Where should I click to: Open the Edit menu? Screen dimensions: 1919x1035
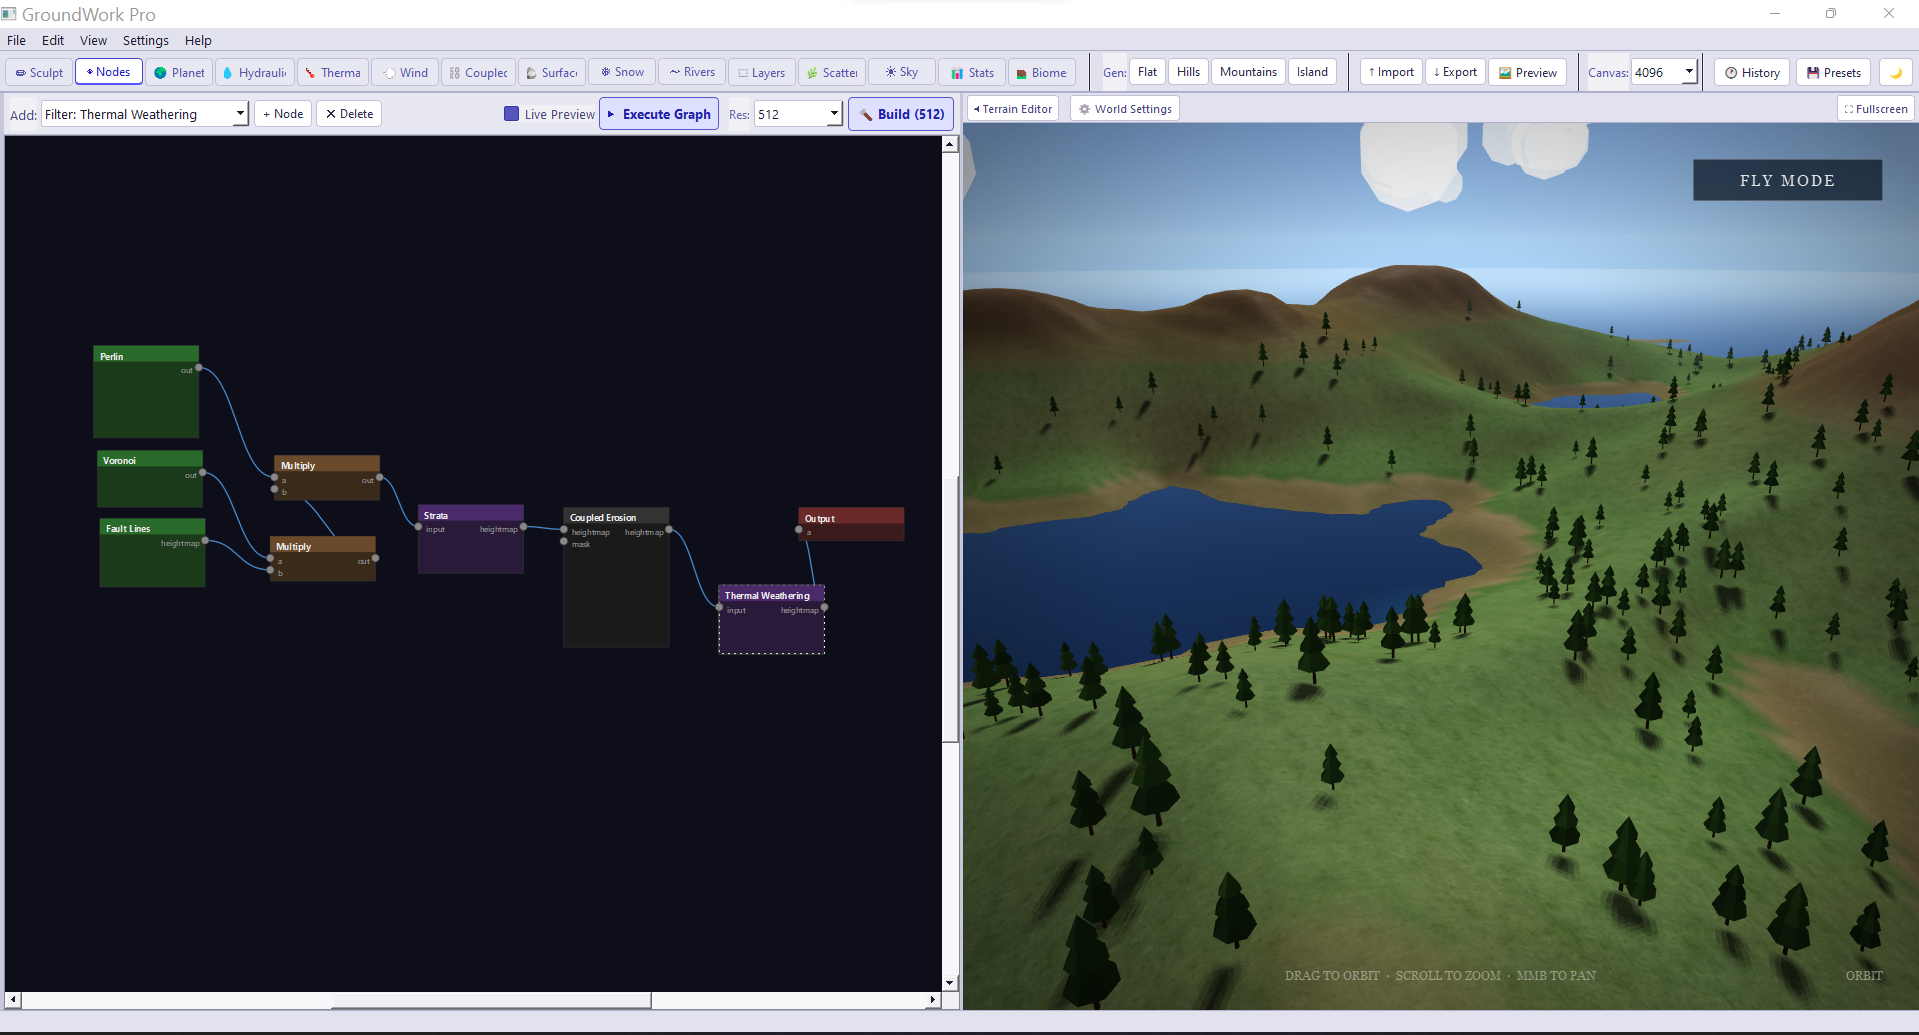53,40
